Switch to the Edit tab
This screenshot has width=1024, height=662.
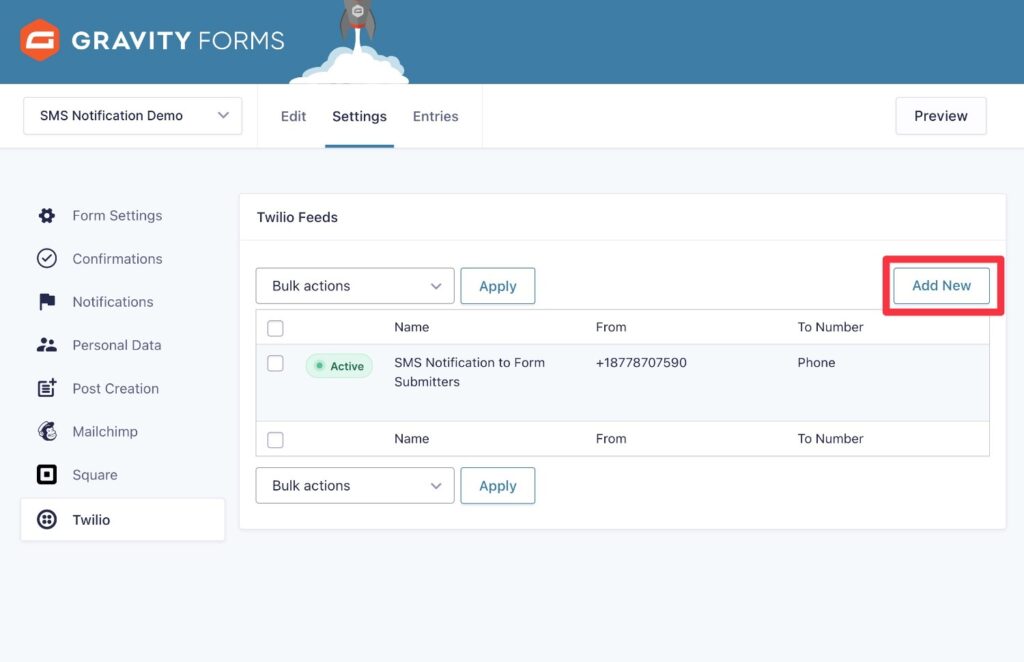click(293, 116)
